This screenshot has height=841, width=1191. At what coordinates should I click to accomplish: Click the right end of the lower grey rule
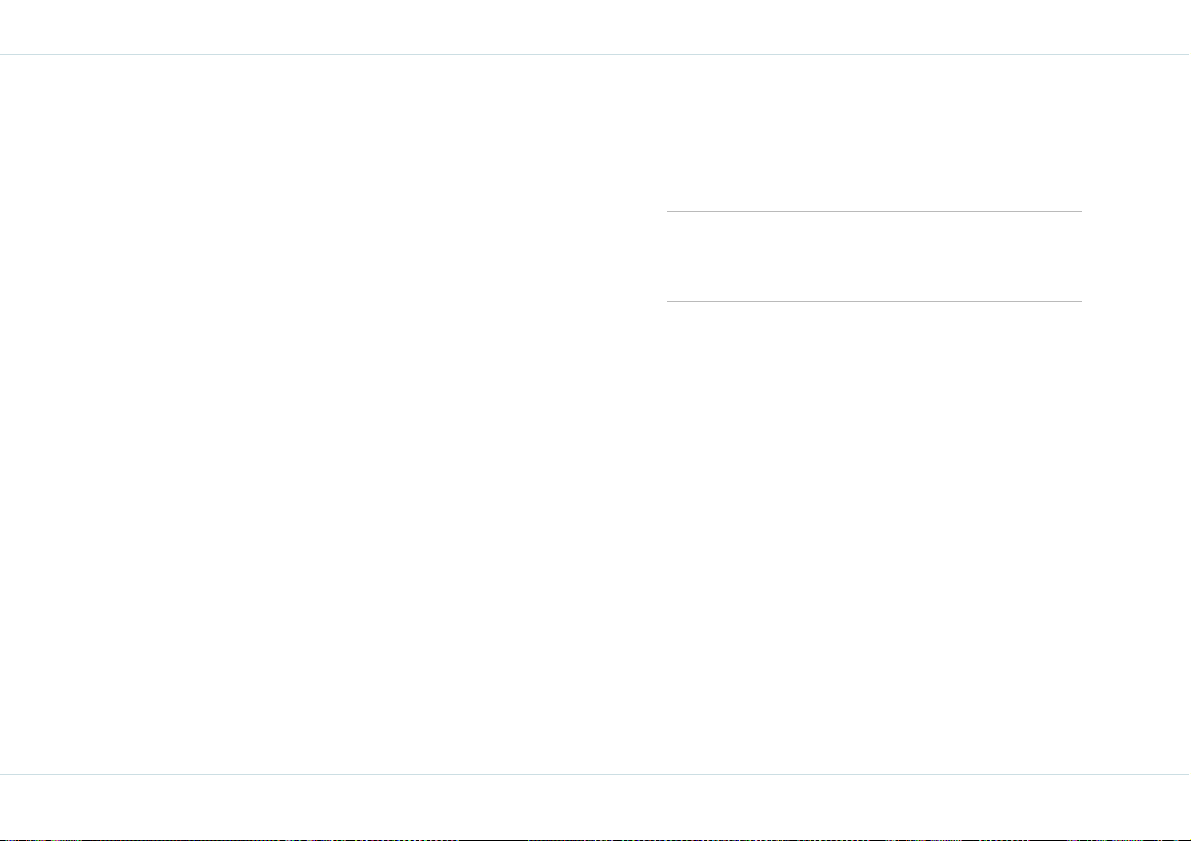(1079, 302)
